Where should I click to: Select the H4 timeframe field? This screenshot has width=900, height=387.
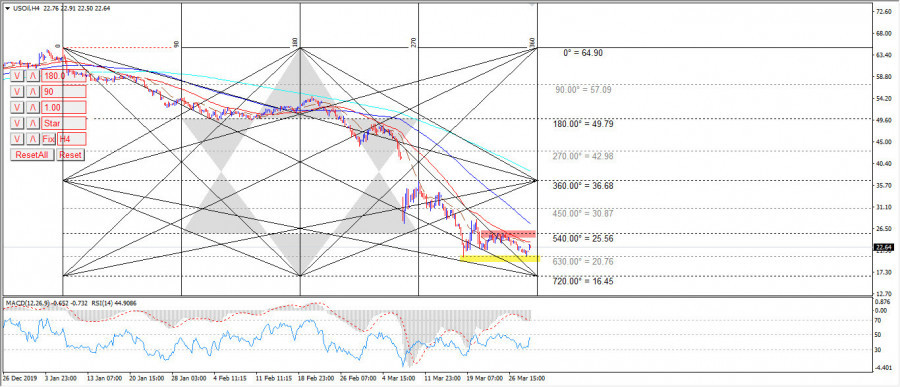point(71,138)
